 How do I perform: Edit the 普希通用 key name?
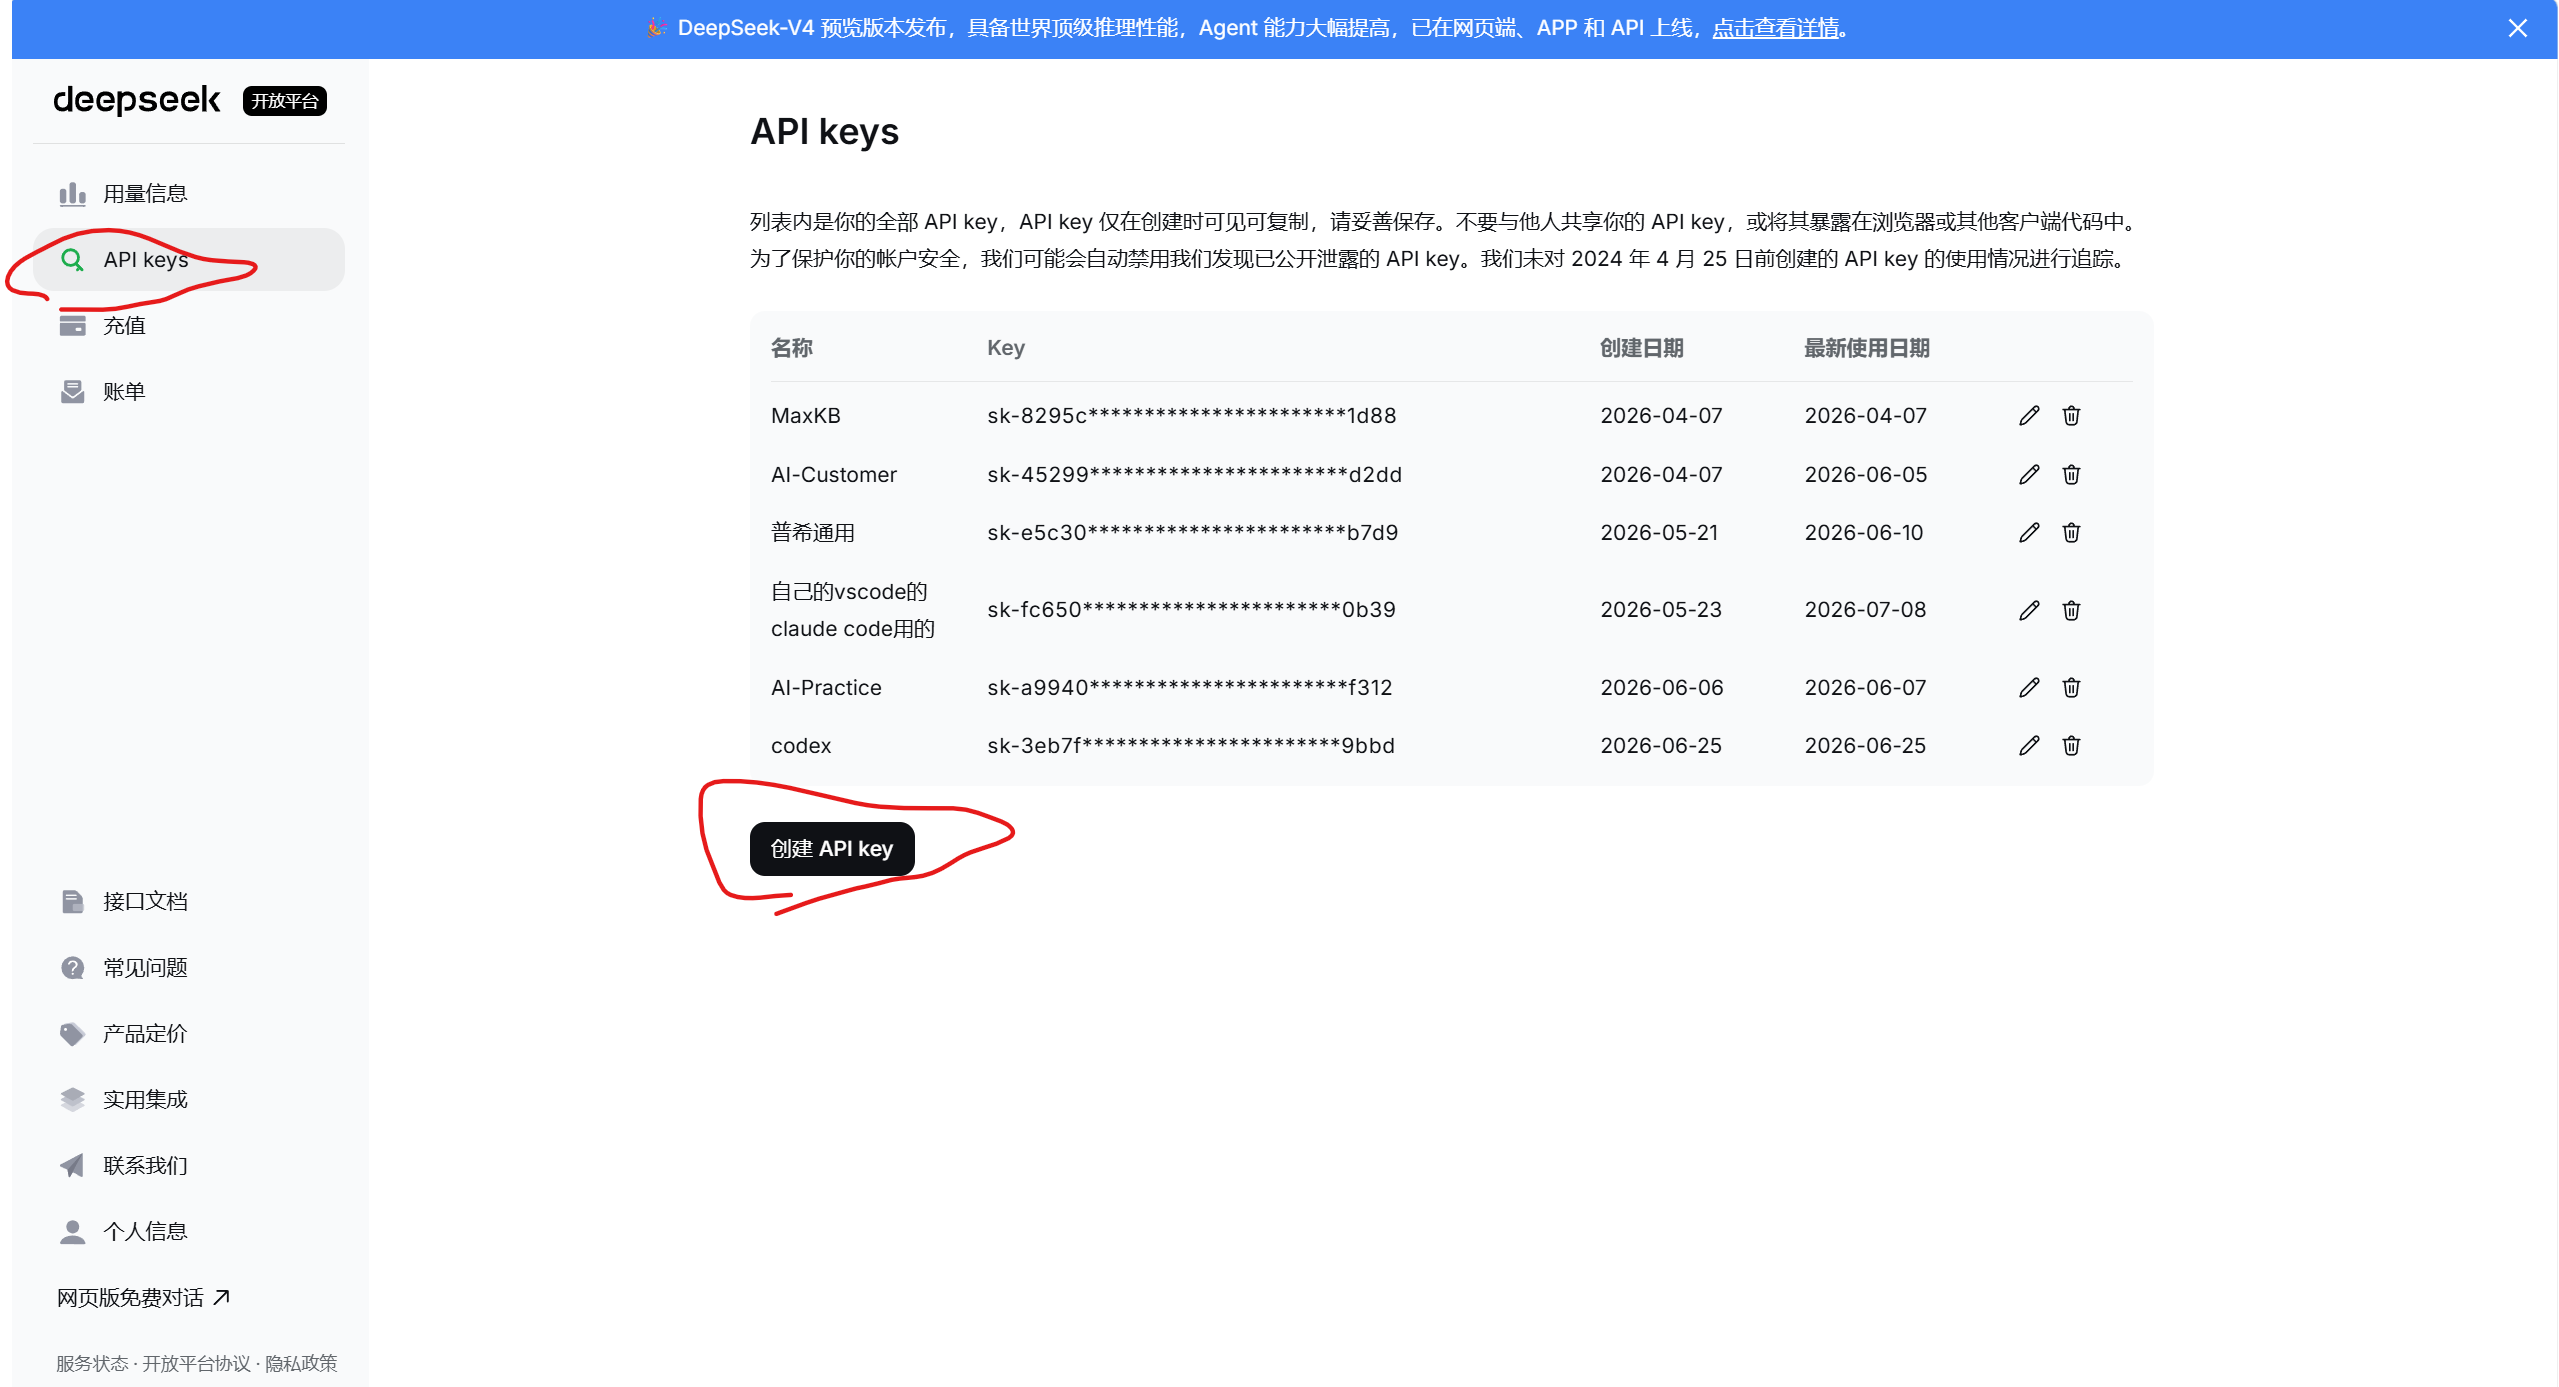(x=2029, y=533)
